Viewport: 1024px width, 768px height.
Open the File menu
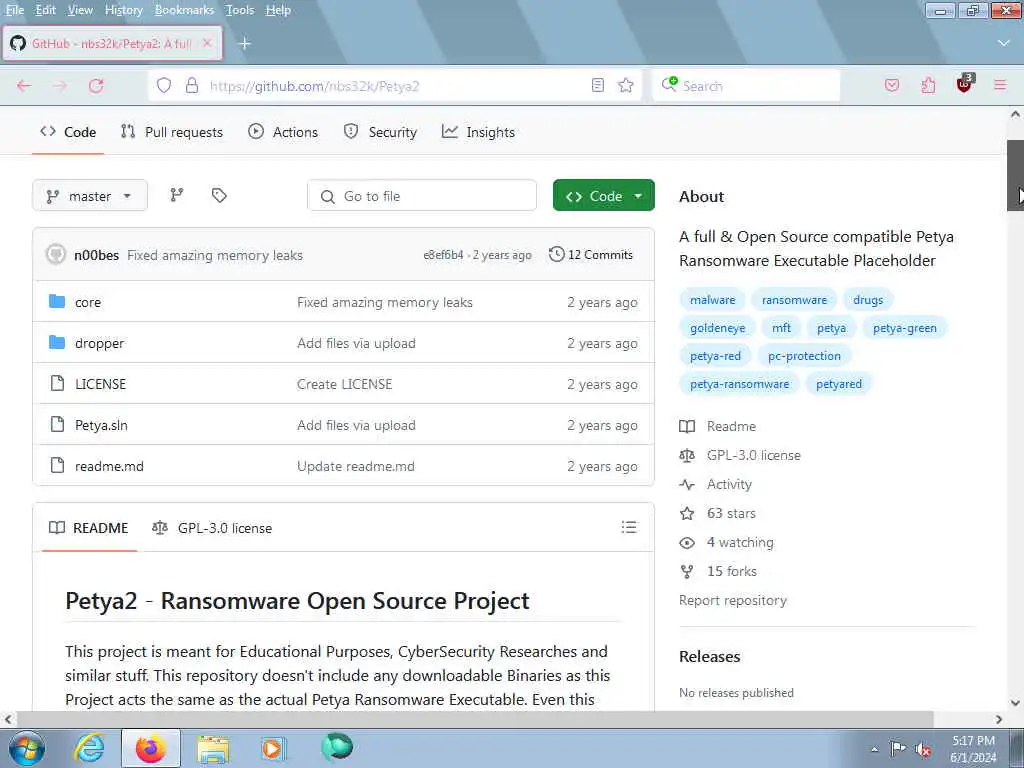click(15, 10)
